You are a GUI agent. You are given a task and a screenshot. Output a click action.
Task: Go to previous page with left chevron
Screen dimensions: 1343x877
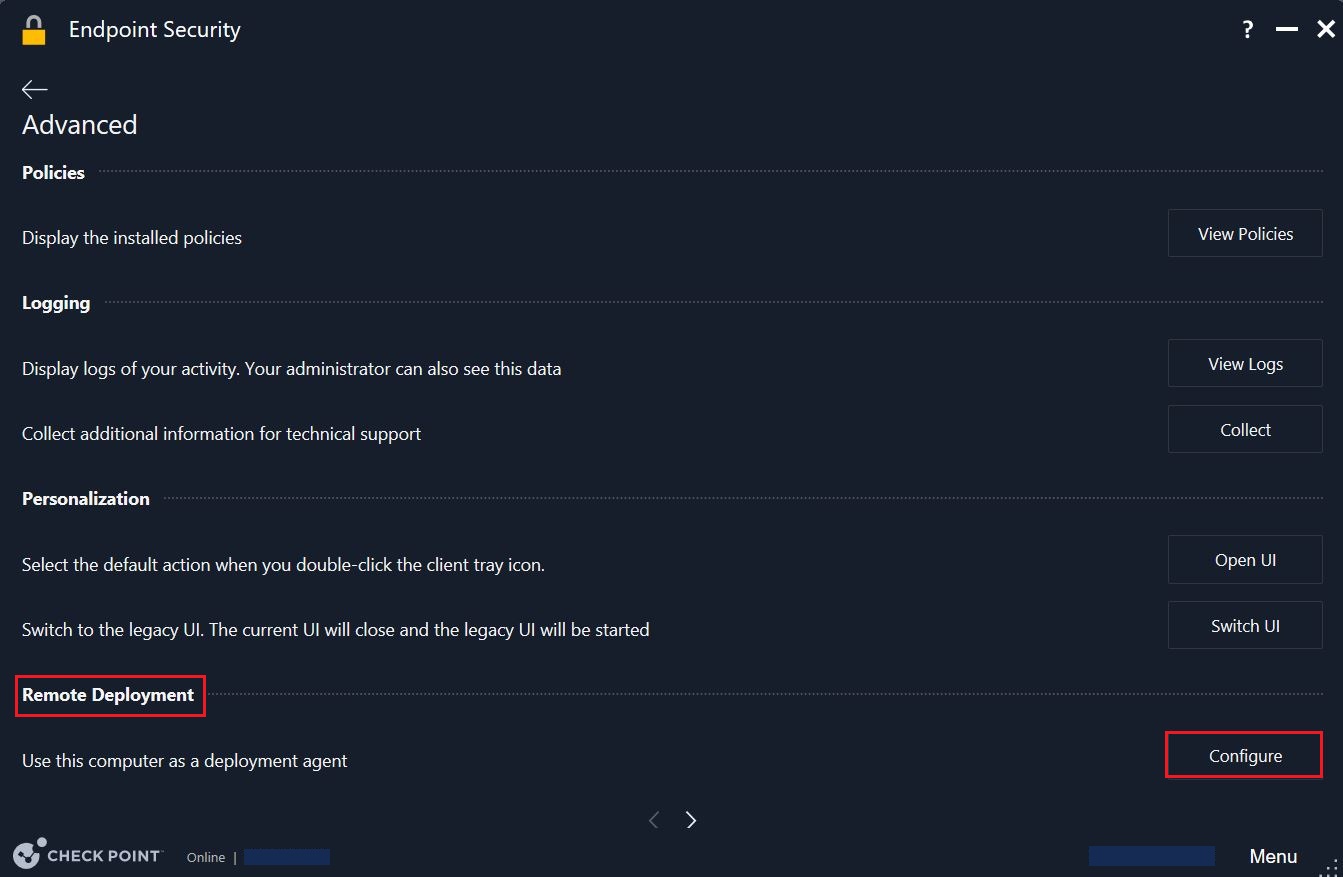click(x=654, y=820)
